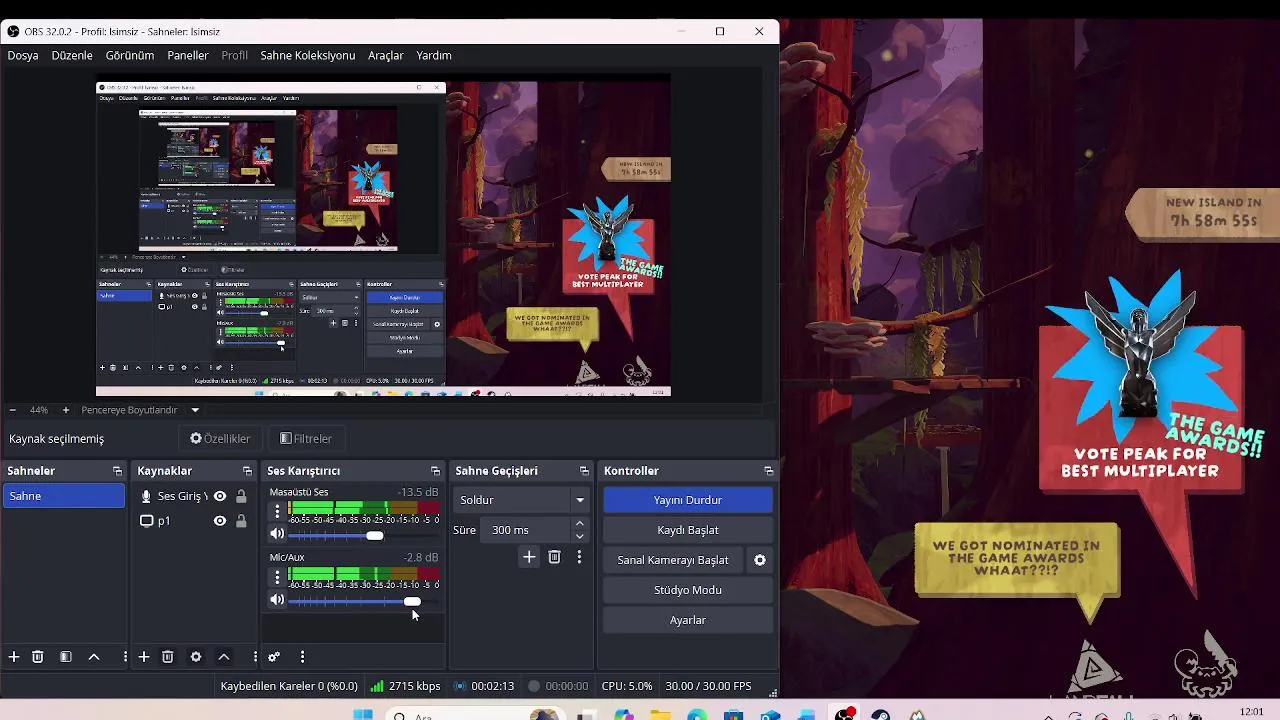Open Mic/Aux three-dot options menu

pos(277,577)
